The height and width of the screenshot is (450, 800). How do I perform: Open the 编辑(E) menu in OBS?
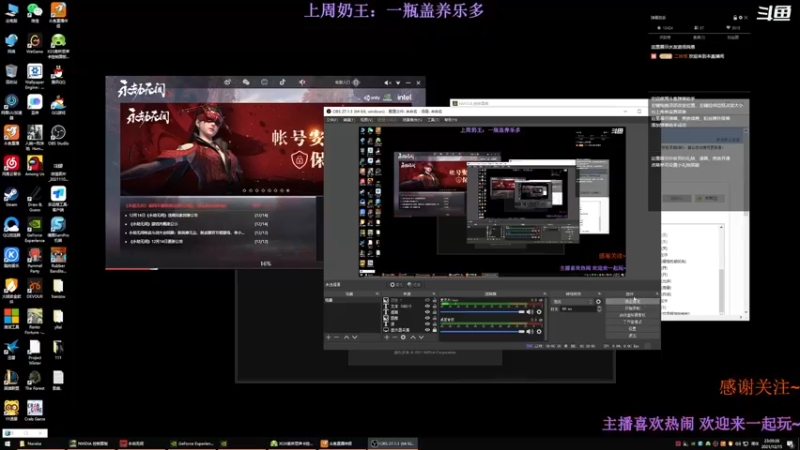[x=349, y=119]
